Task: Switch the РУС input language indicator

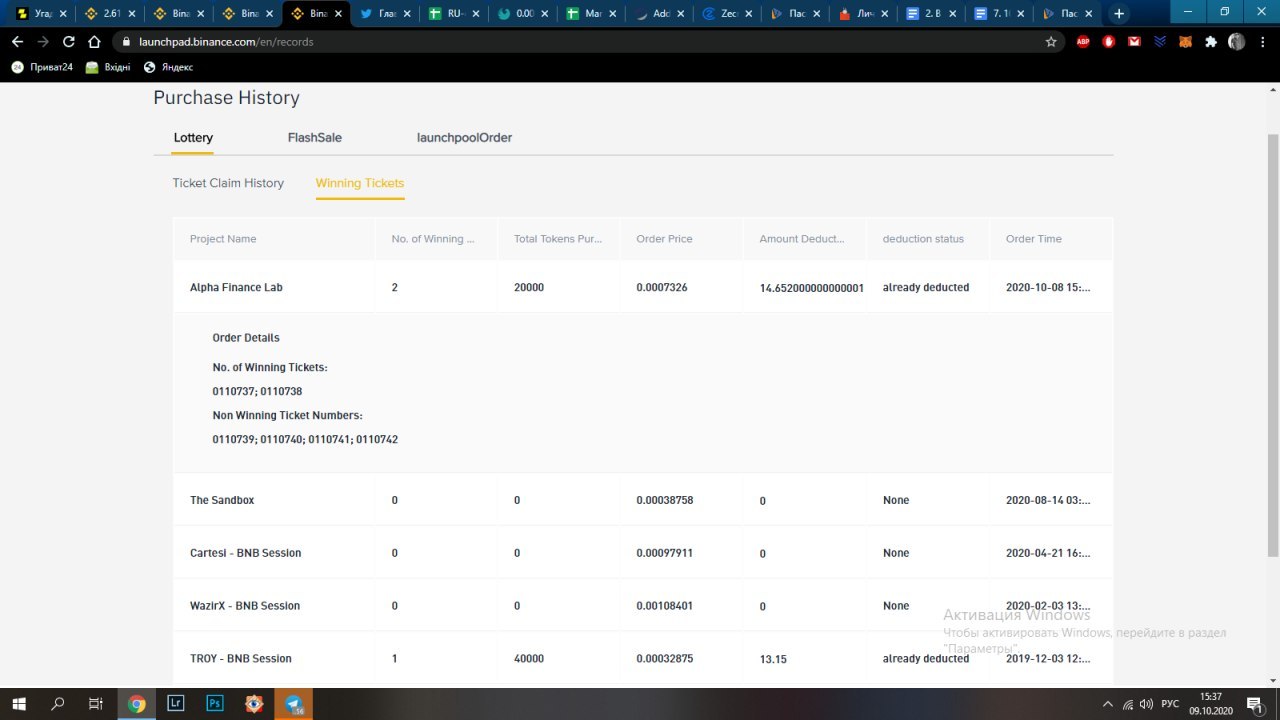Action: coord(1170,704)
